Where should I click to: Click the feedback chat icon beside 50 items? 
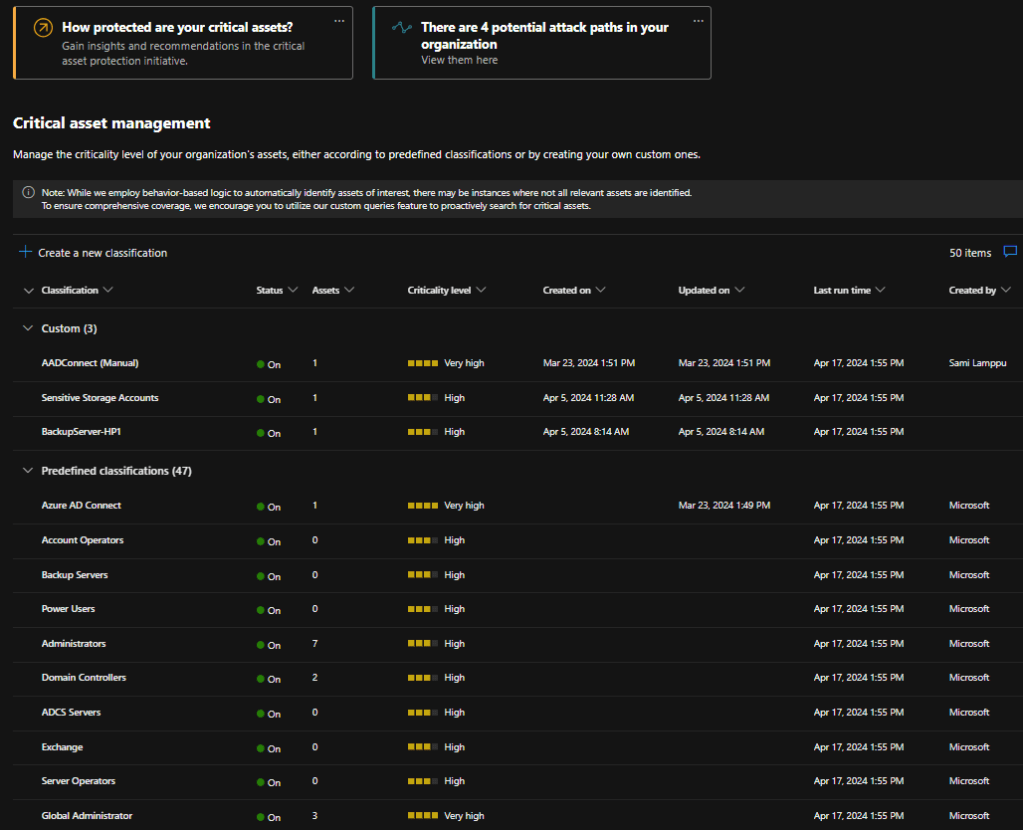(1010, 252)
